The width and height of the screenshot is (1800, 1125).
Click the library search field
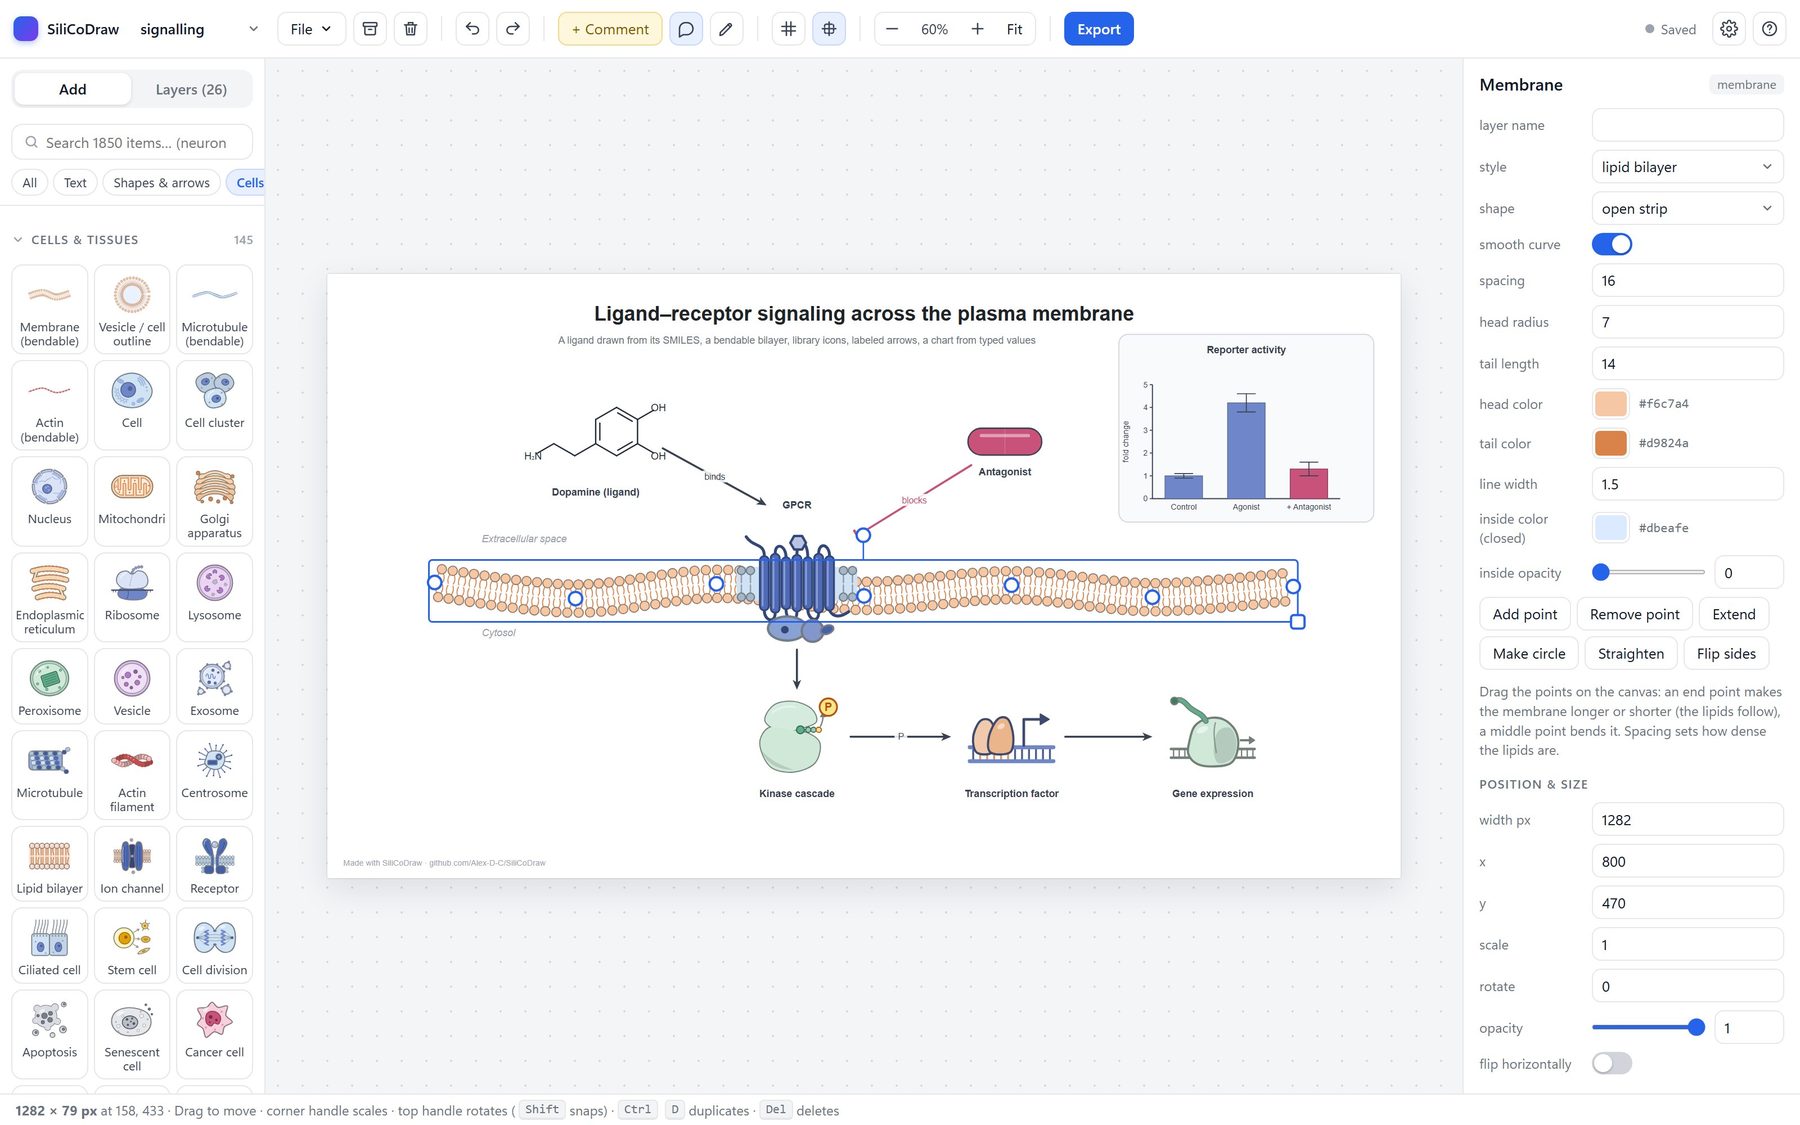(x=132, y=142)
